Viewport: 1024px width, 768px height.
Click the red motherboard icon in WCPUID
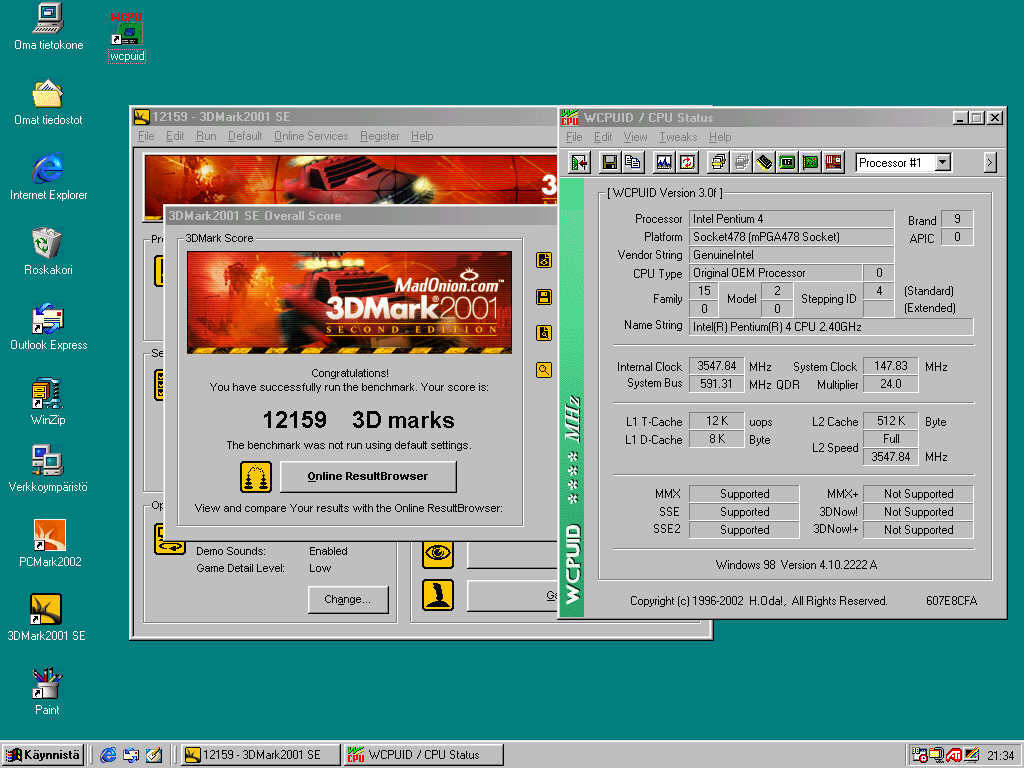pyautogui.click(x=833, y=162)
